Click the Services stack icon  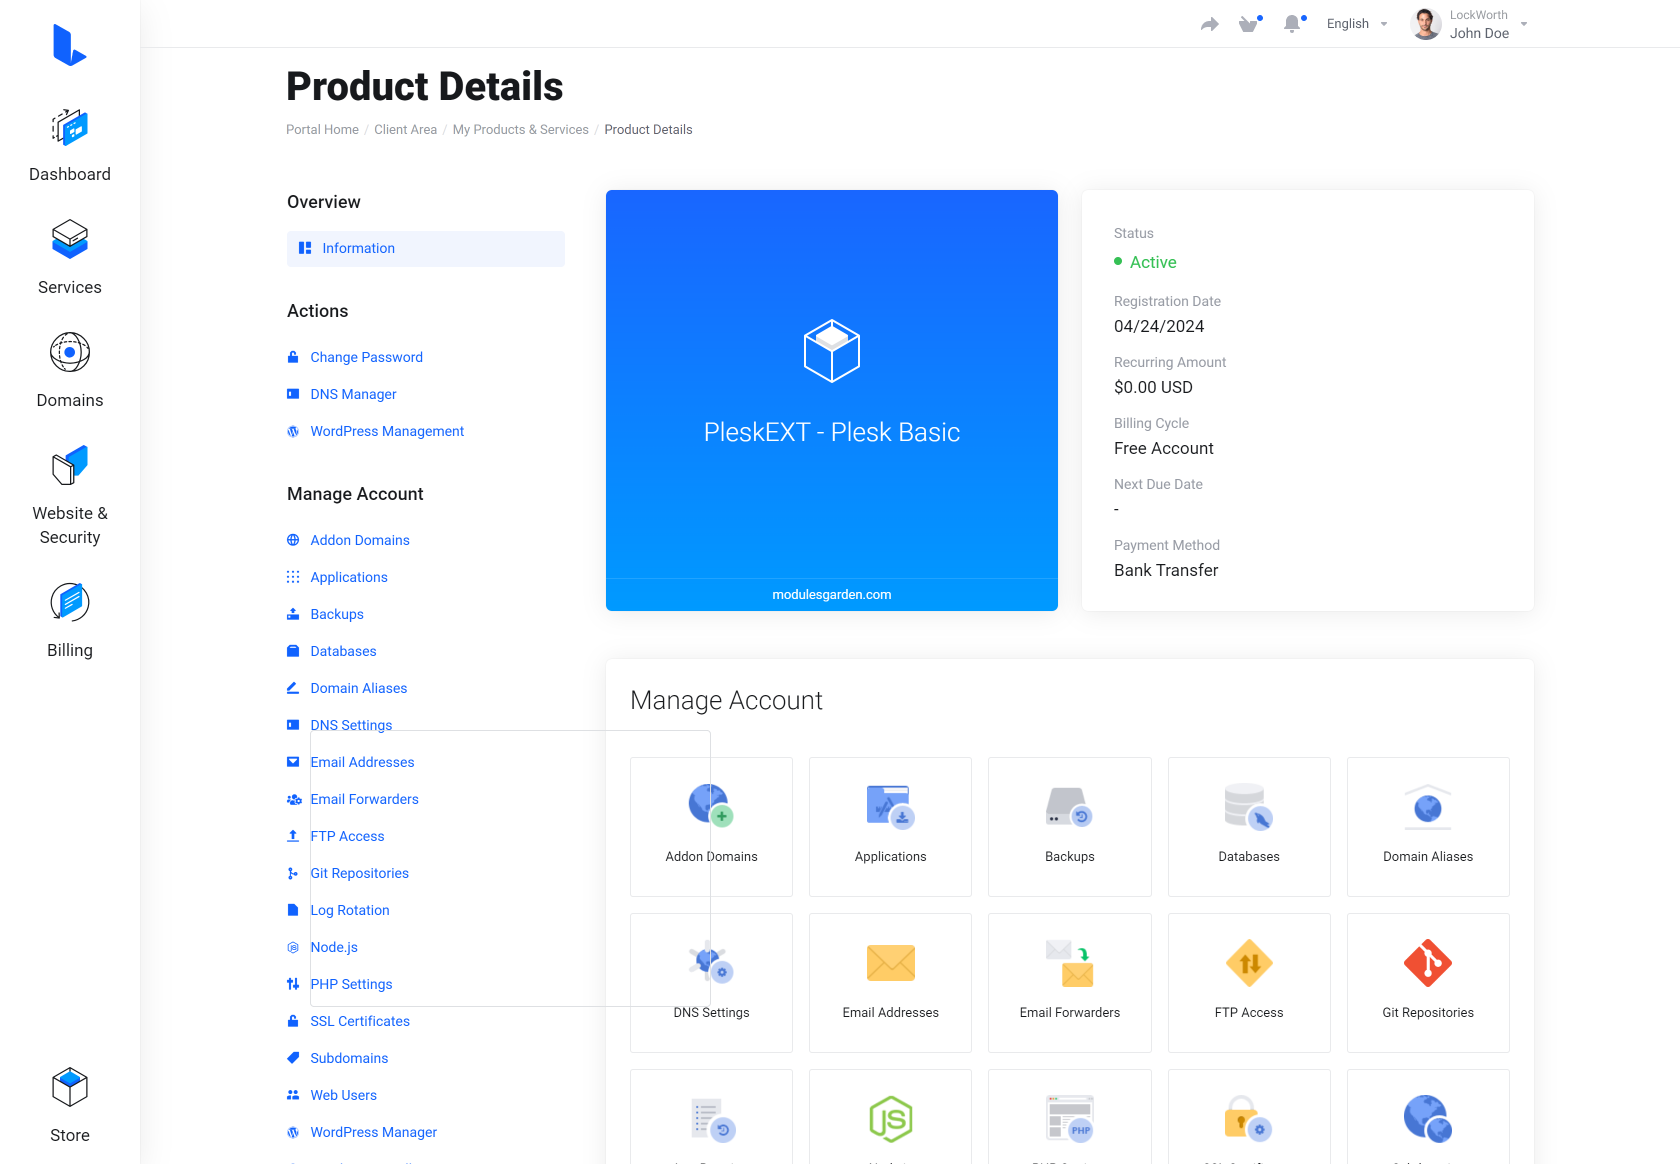pyautogui.click(x=70, y=240)
